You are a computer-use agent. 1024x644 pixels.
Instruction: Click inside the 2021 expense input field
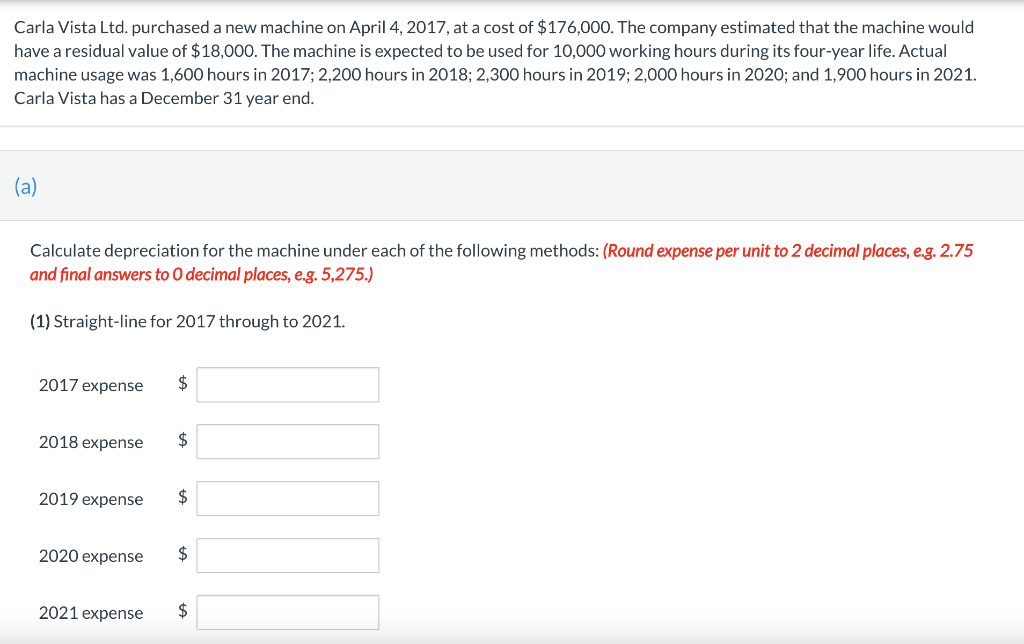pyautogui.click(x=287, y=611)
